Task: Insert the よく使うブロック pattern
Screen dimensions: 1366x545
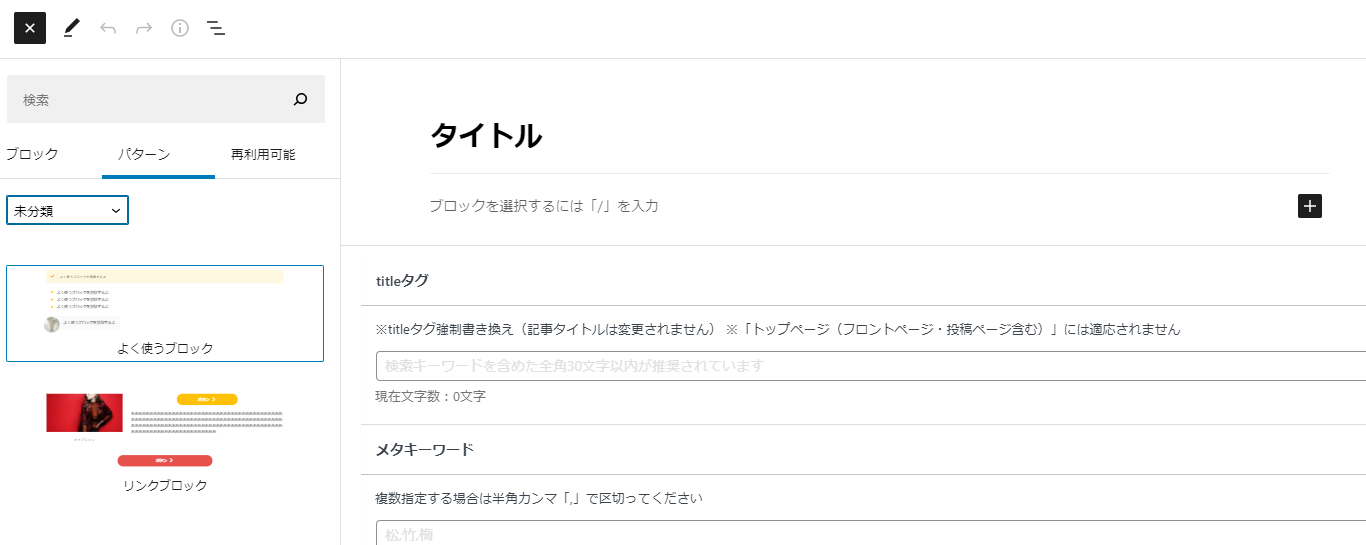Action: 165,313
